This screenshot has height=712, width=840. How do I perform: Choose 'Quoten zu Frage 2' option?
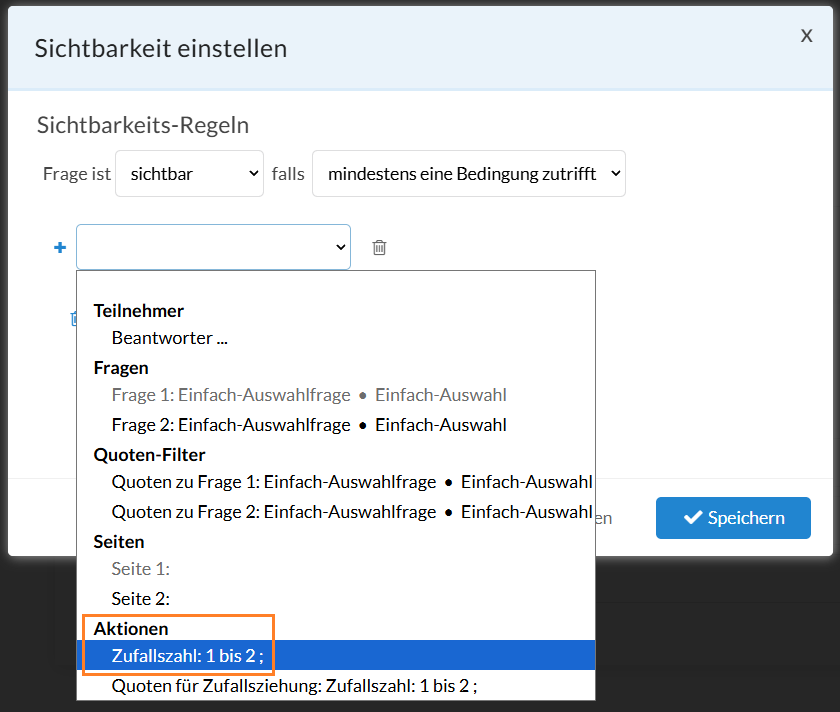(x=336, y=512)
